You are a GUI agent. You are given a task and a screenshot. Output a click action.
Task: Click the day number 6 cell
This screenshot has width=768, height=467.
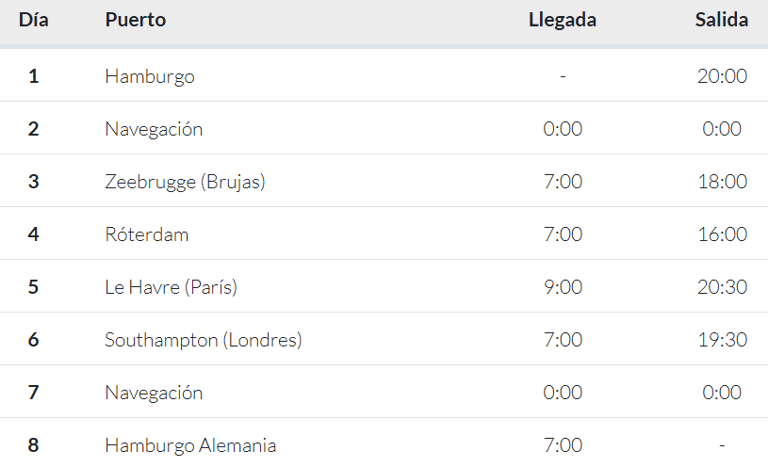point(33,340)
